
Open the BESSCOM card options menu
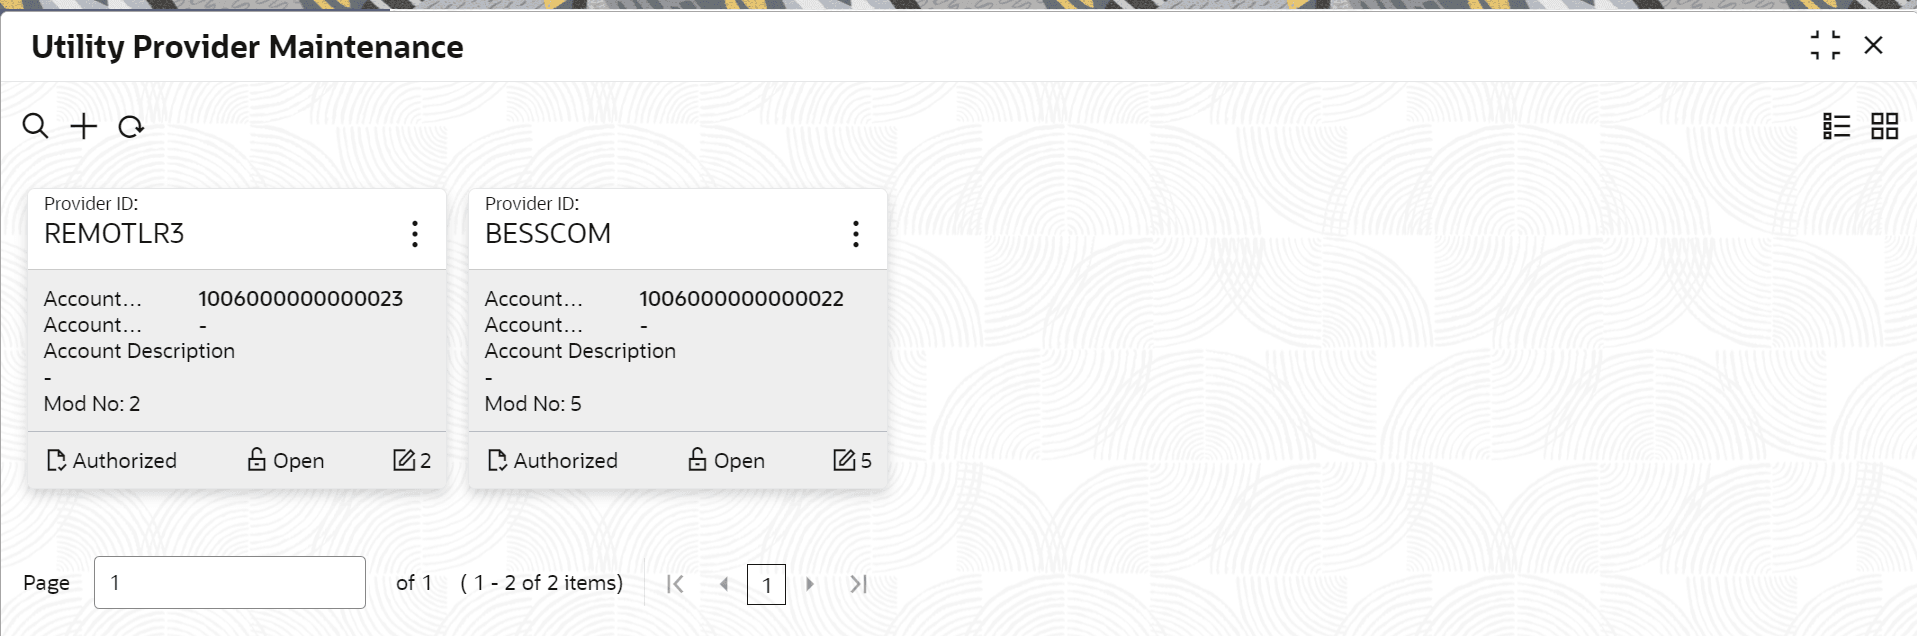pos(855,234)
